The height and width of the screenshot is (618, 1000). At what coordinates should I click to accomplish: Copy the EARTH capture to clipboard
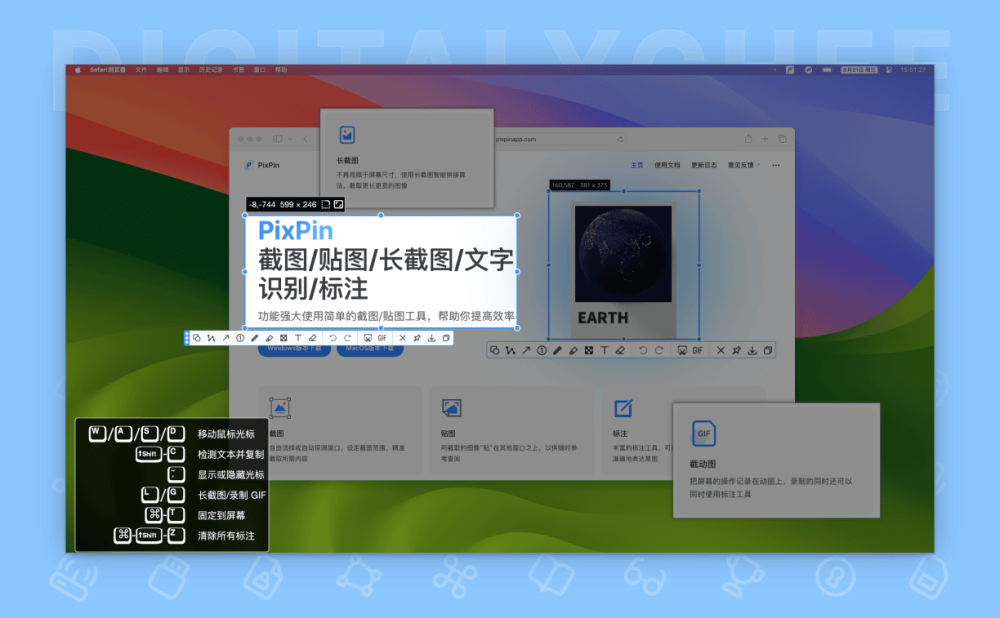(768, 350)
